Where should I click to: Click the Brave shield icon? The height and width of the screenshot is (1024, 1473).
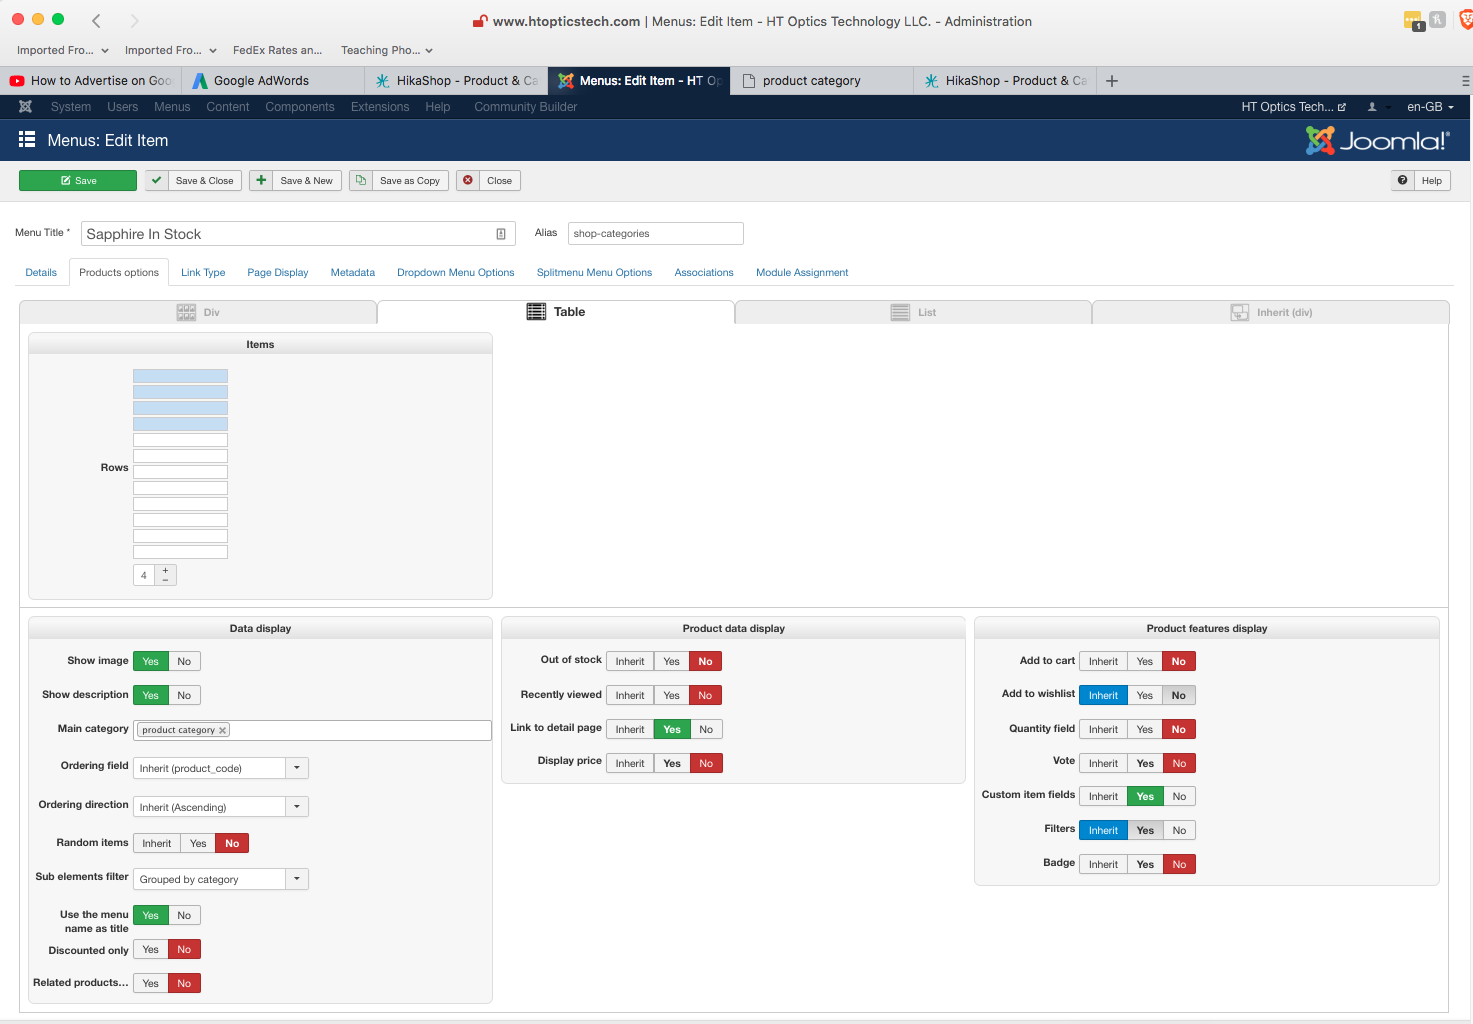pos(1466,20)
